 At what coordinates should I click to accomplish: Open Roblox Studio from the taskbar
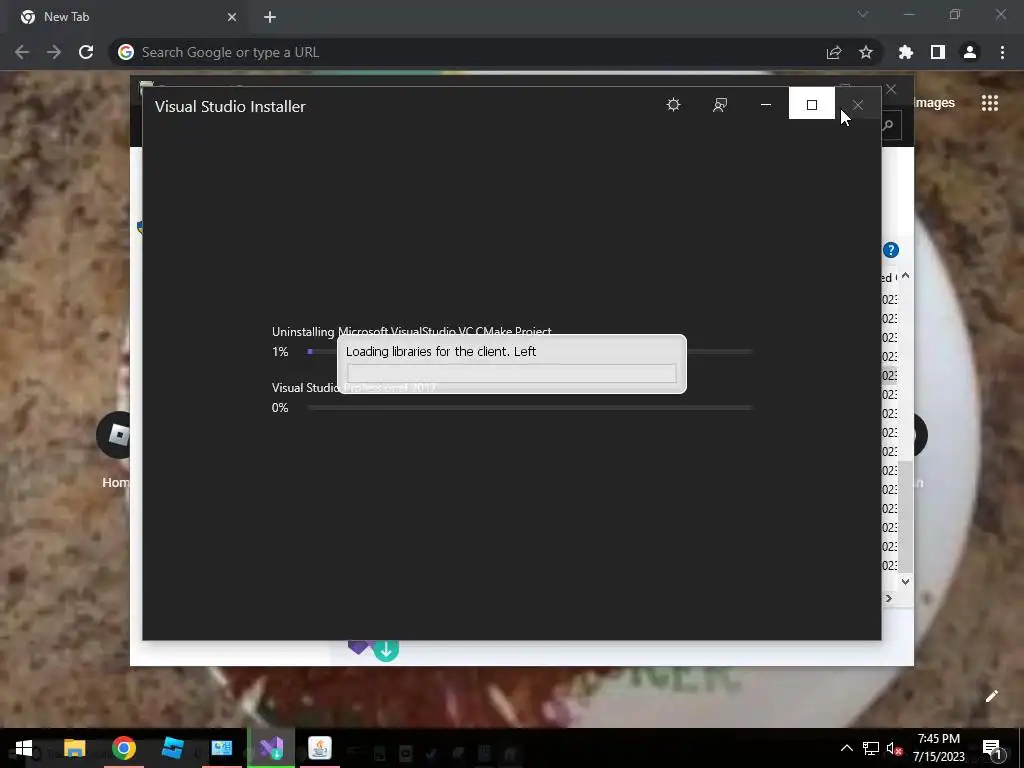[172, 748]
